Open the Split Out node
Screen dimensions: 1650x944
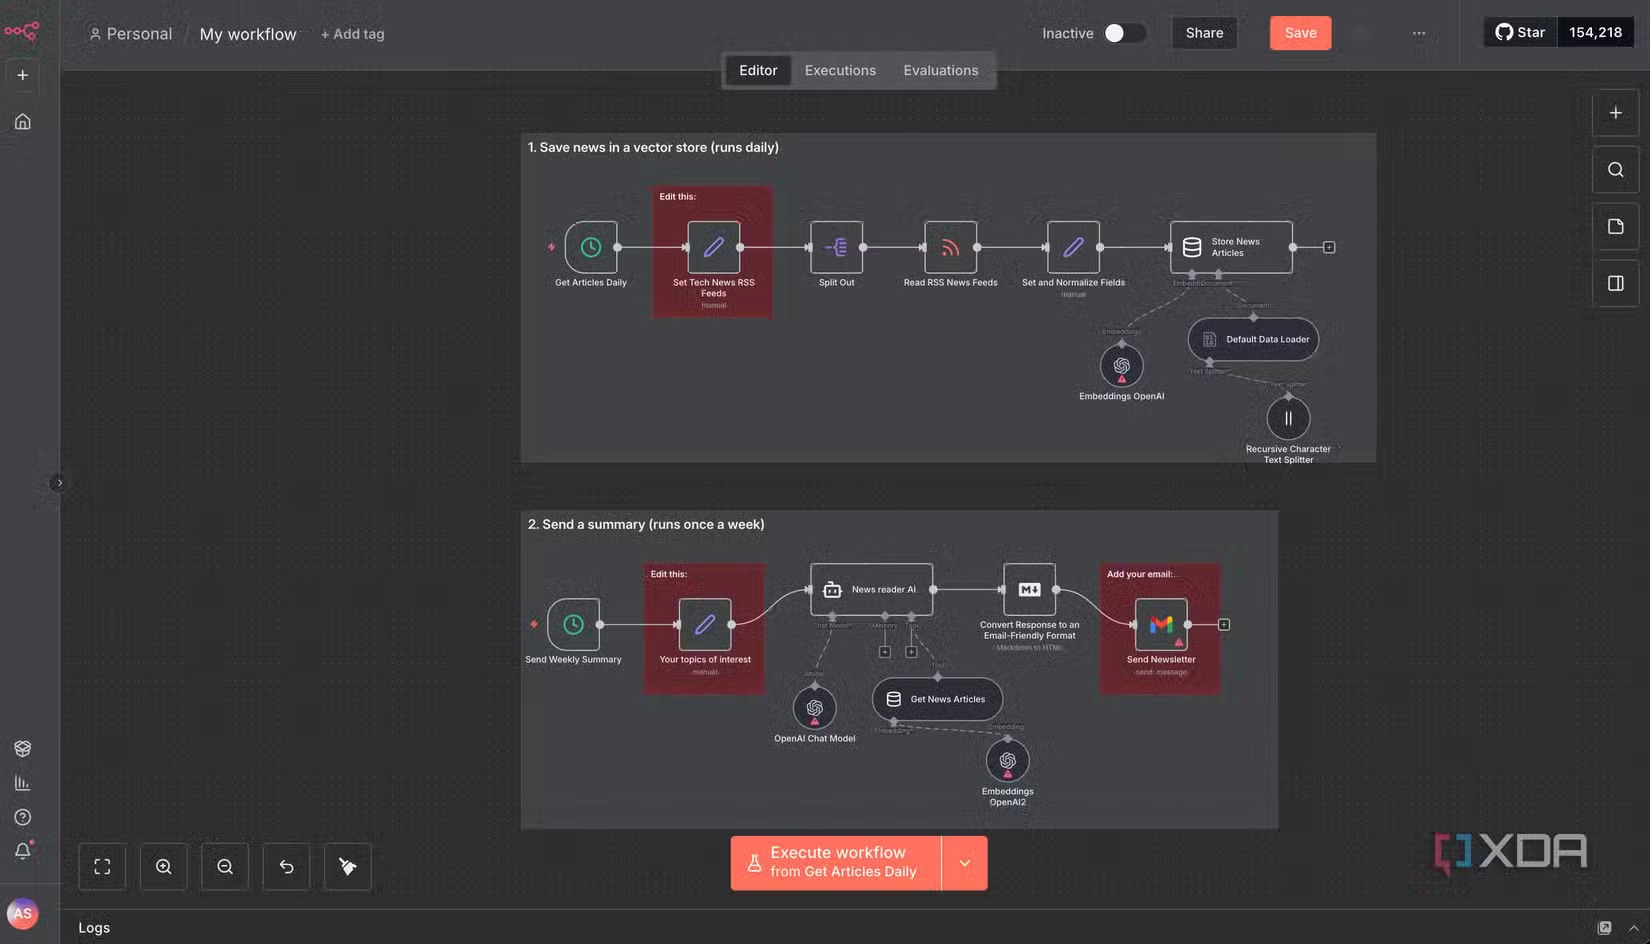pos(836,247)
